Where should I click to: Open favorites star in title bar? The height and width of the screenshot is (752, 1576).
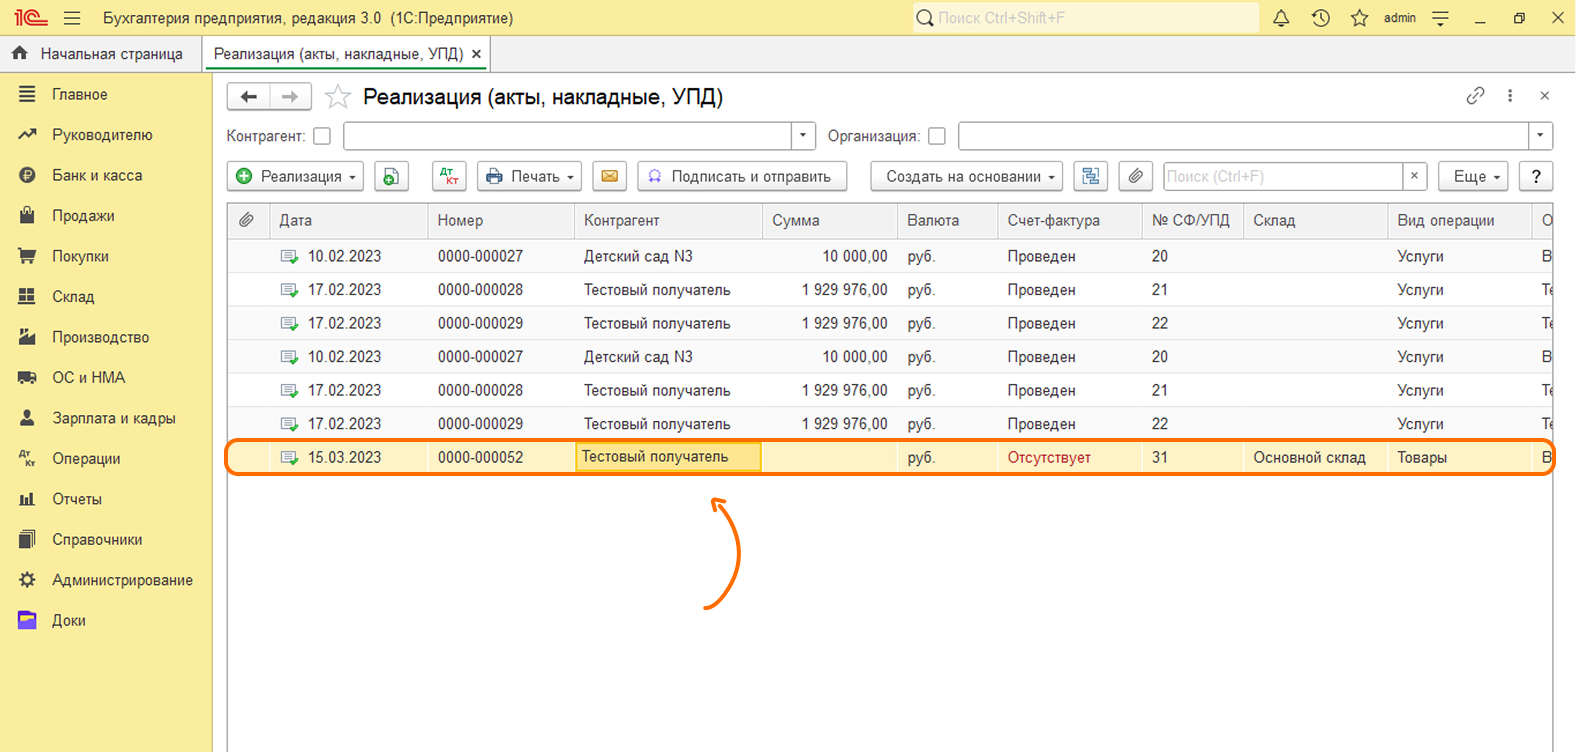pyautogui.click(x=1359, y=18)
